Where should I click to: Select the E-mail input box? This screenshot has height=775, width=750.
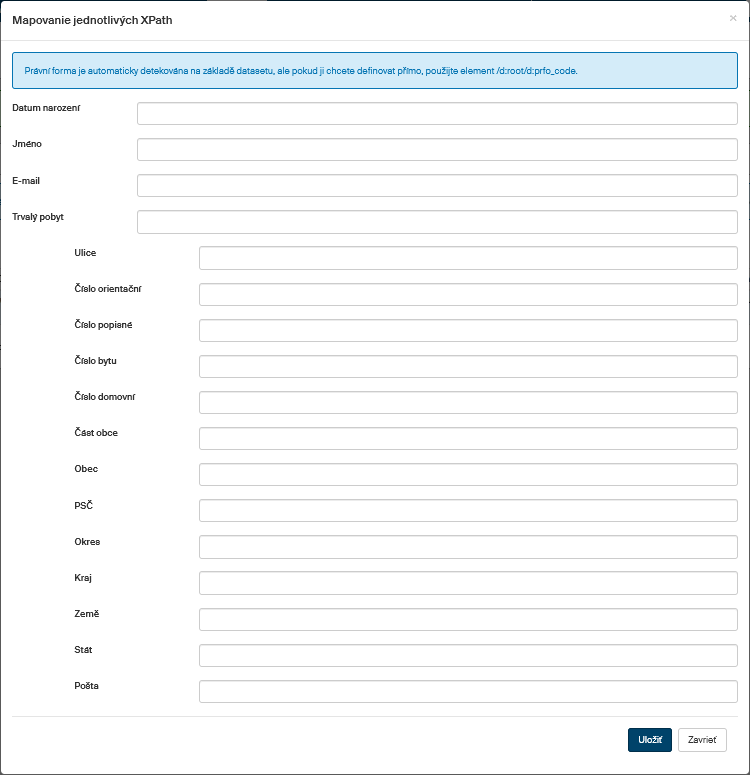pyautogui.click(x=437, y=185)
